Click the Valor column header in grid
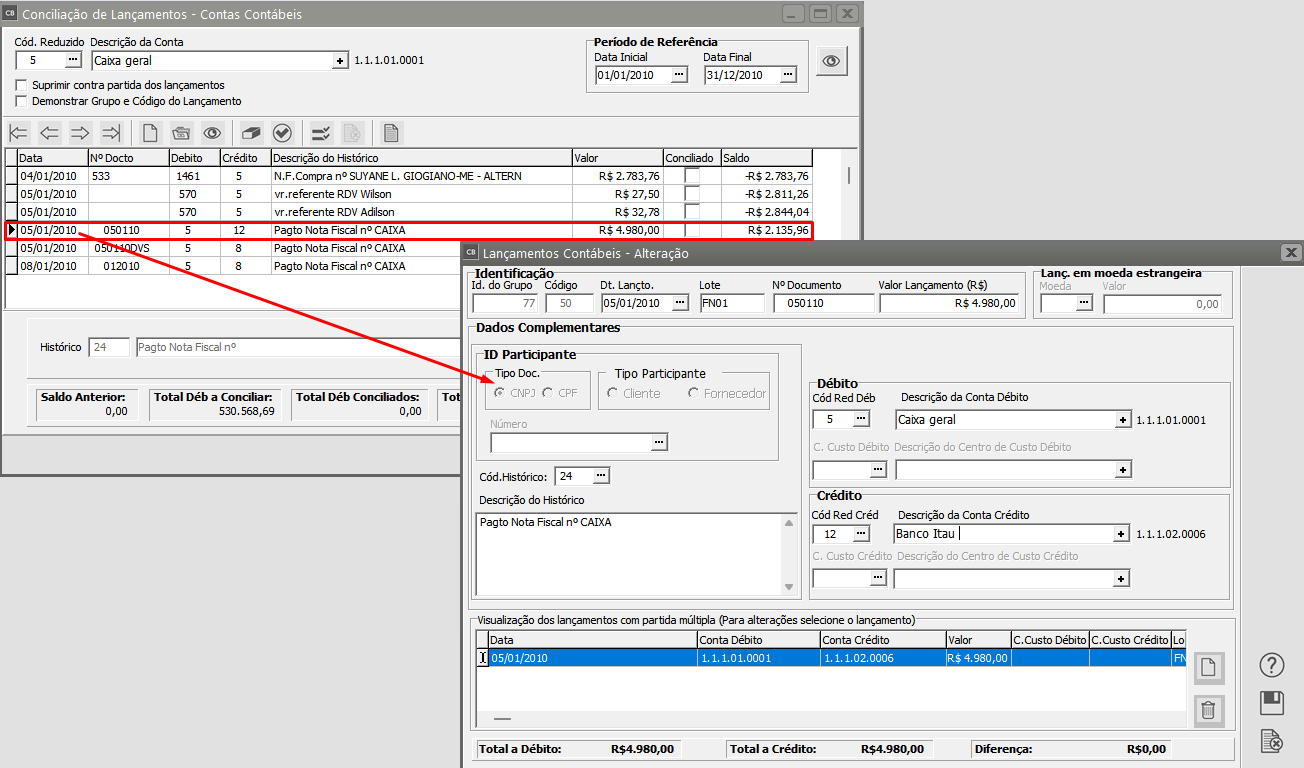The width and height of the screenshot is (1304, 768). pos(616,158)
